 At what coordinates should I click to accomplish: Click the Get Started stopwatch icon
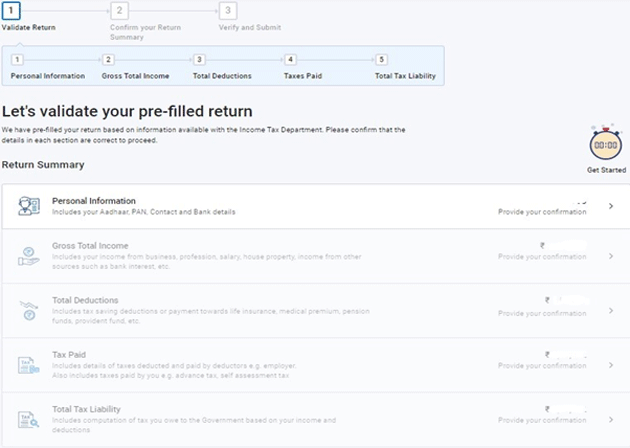[x=606, y=144]
